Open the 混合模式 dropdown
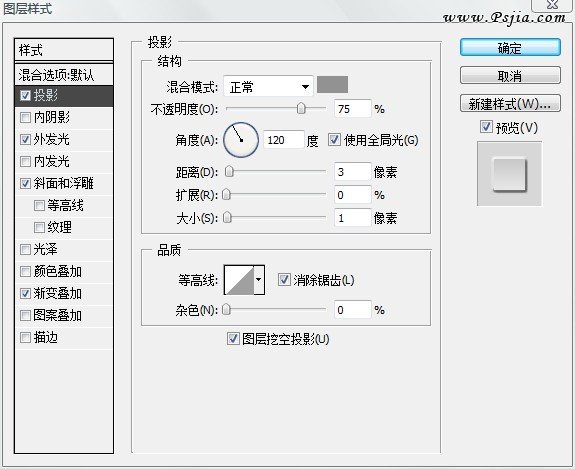 [268, 87]
